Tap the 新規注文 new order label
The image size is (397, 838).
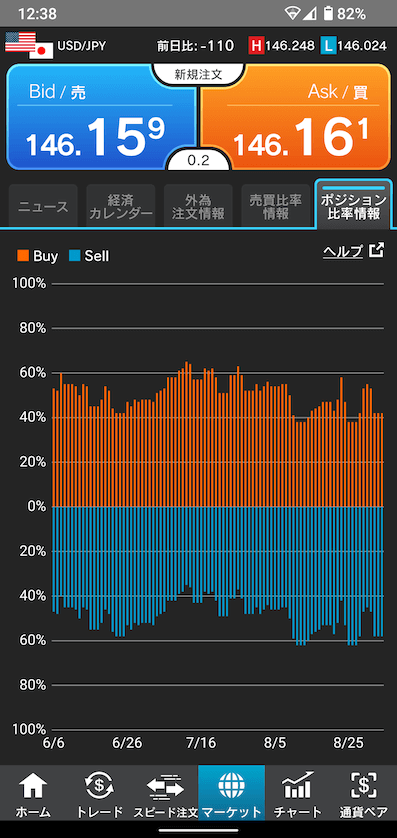pyautogui.click(x=198, y=74)
